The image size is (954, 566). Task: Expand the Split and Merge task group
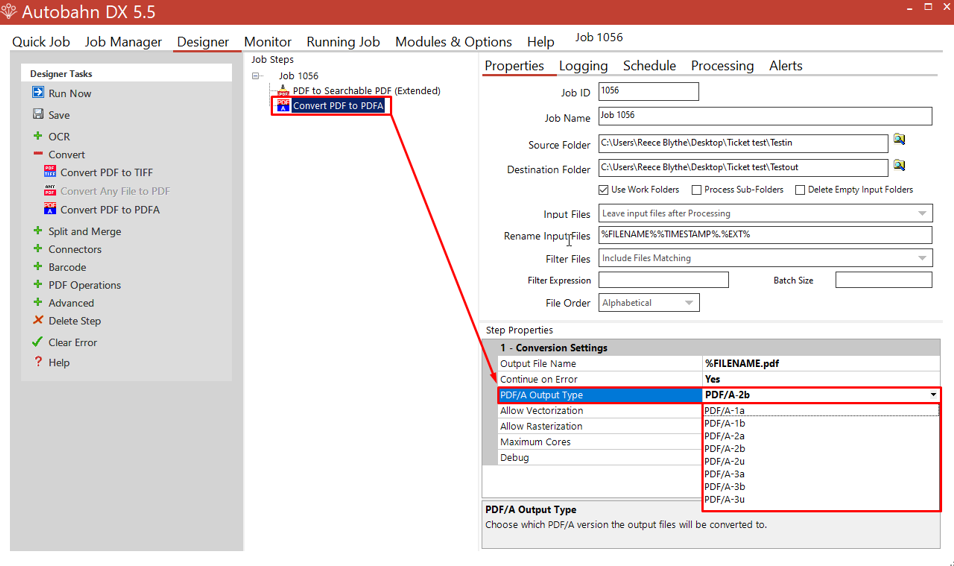[38, 231]
